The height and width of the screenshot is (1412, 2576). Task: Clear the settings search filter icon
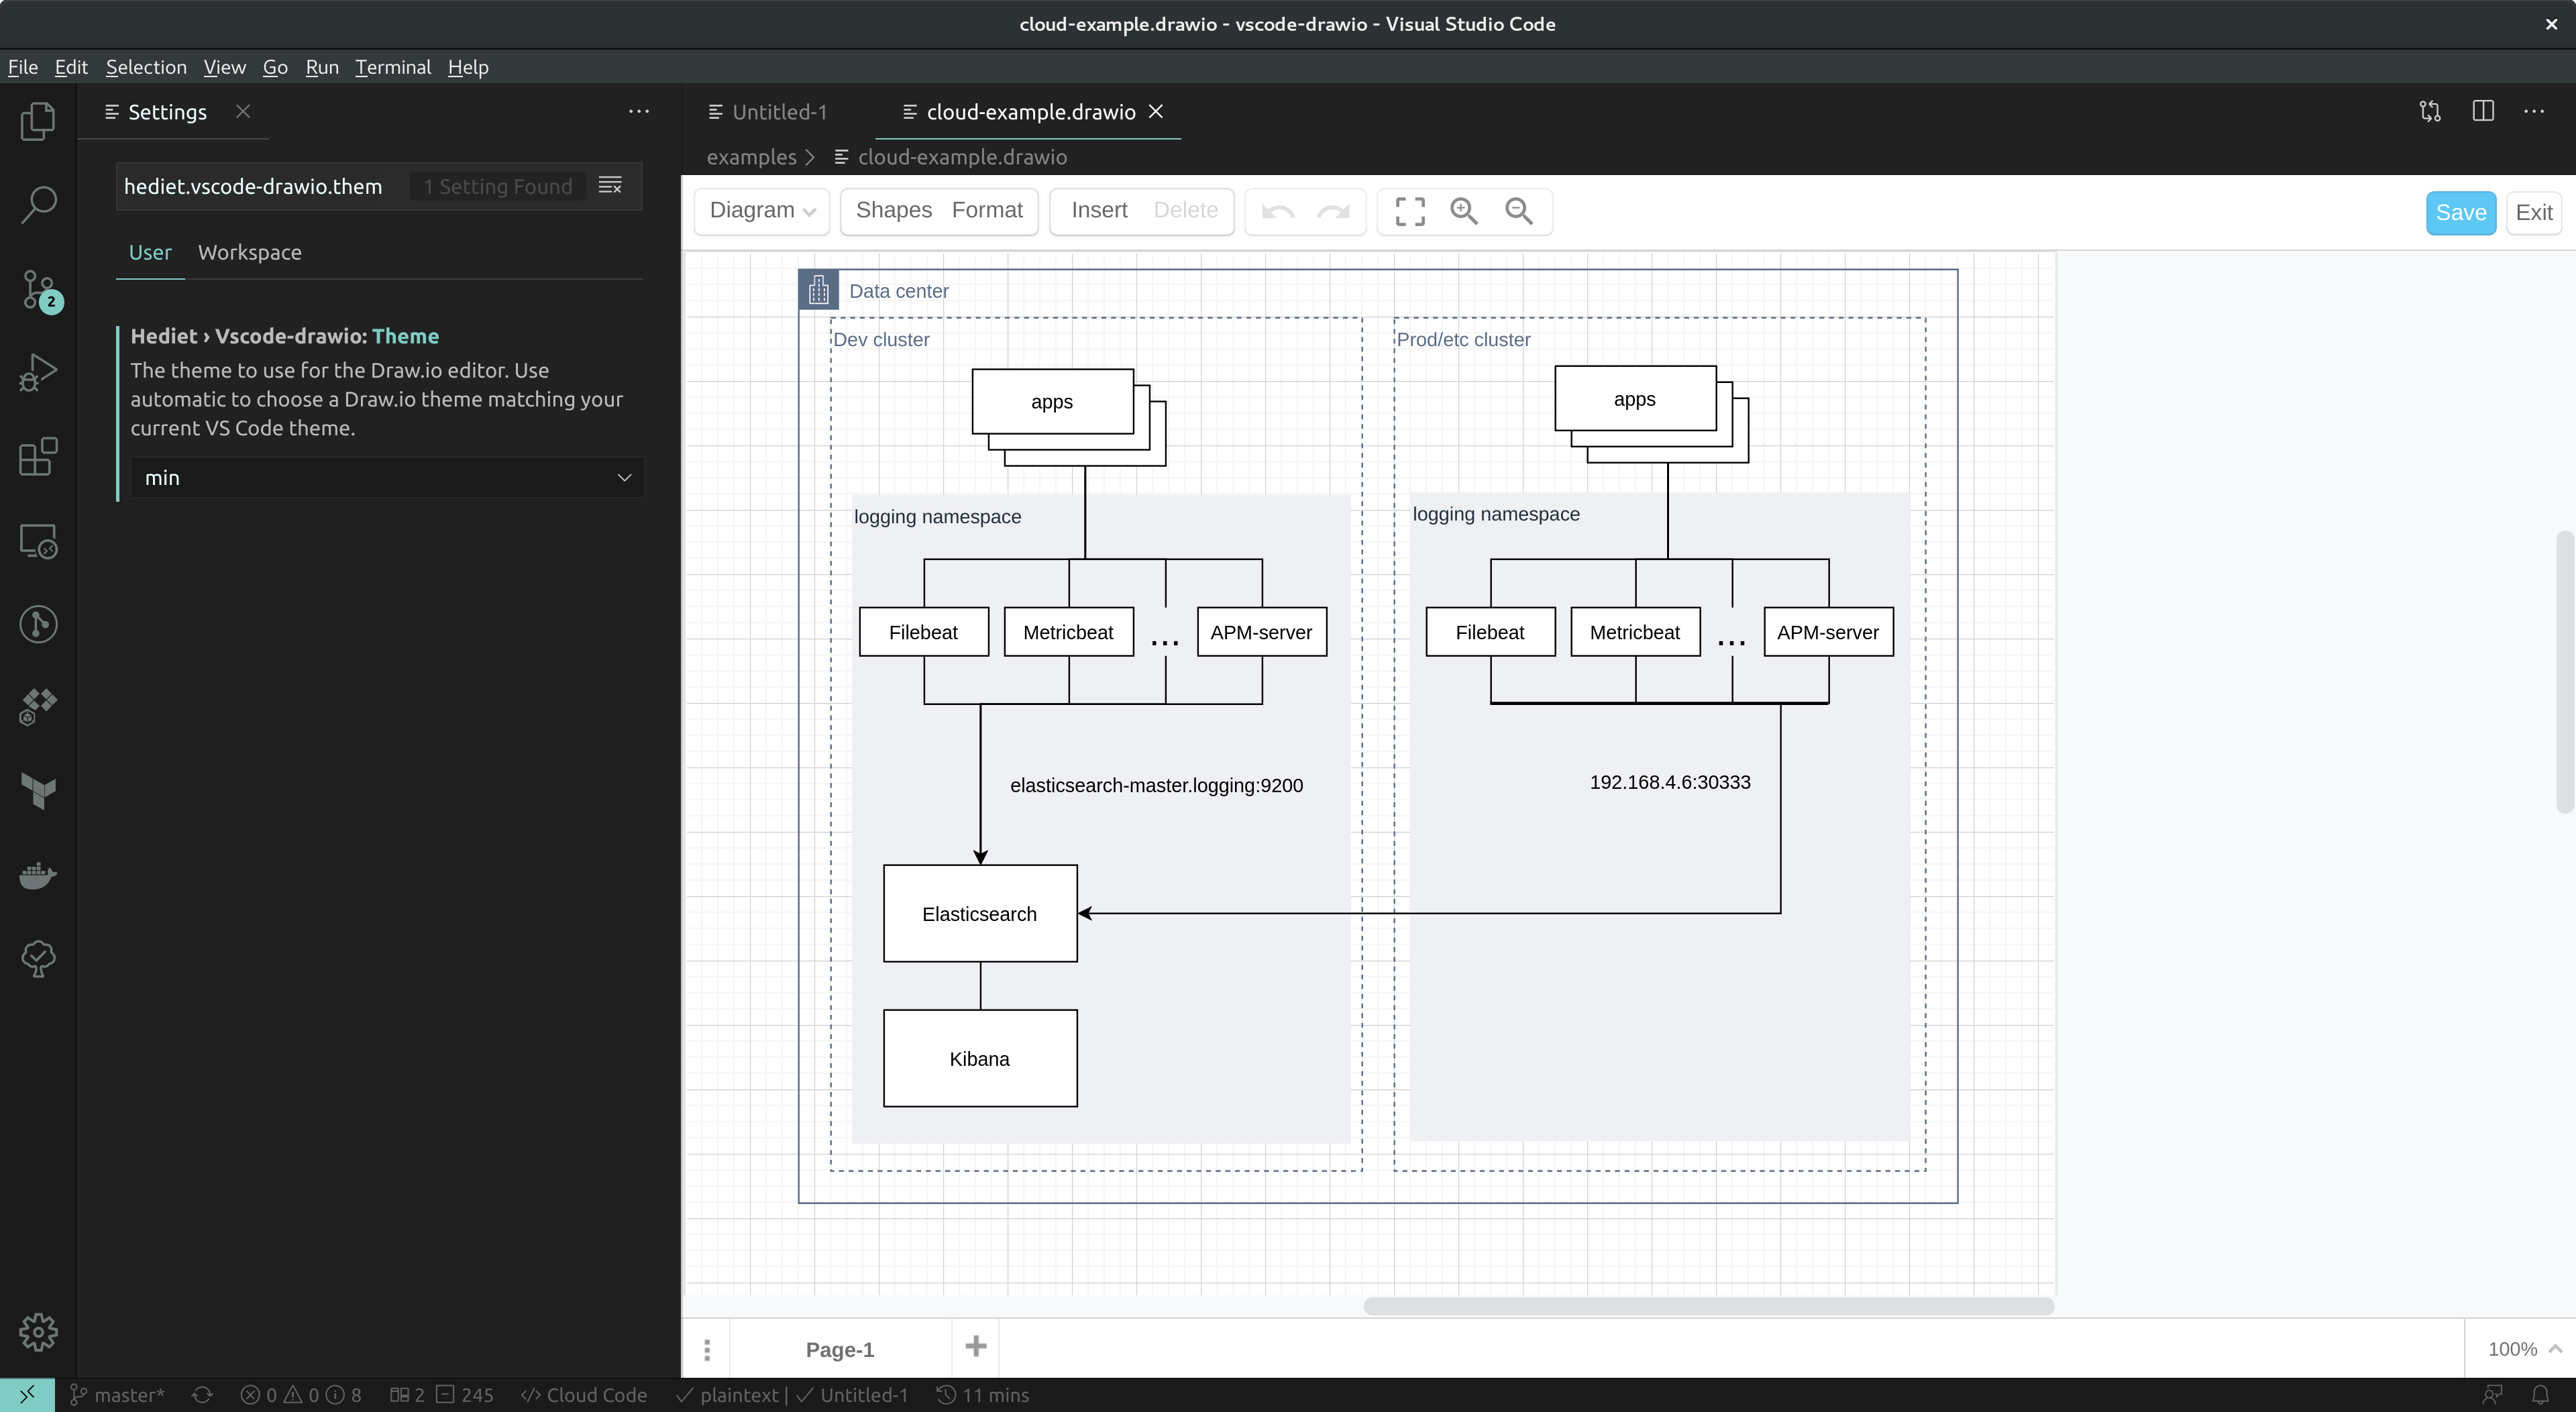coord(610,186)
